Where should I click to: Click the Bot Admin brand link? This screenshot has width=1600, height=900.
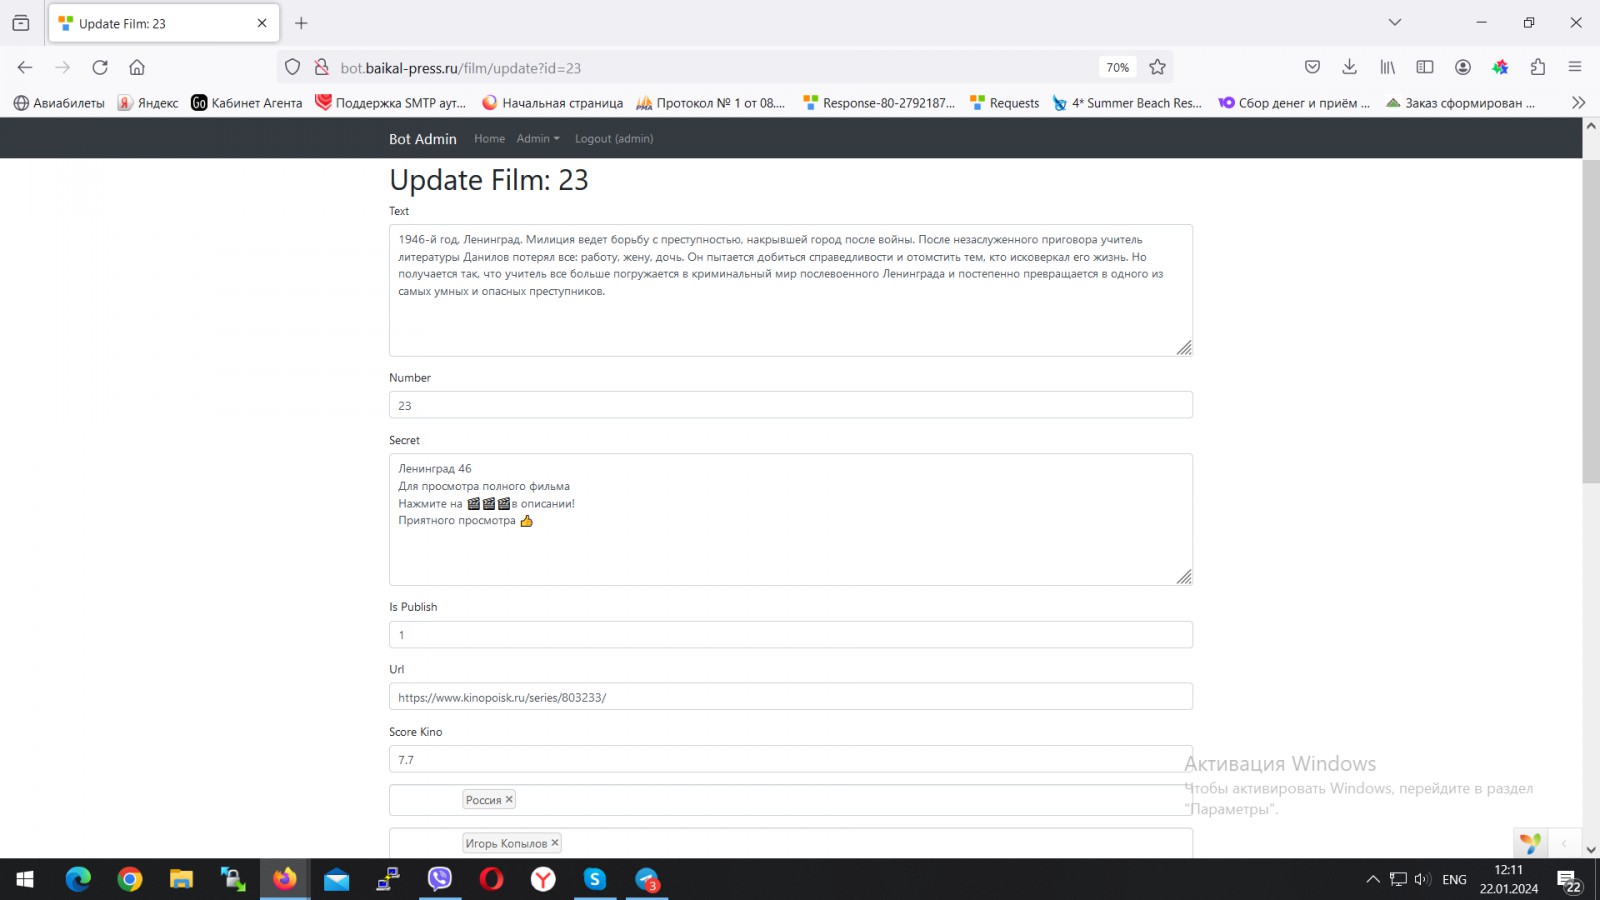tap(422, 139)
